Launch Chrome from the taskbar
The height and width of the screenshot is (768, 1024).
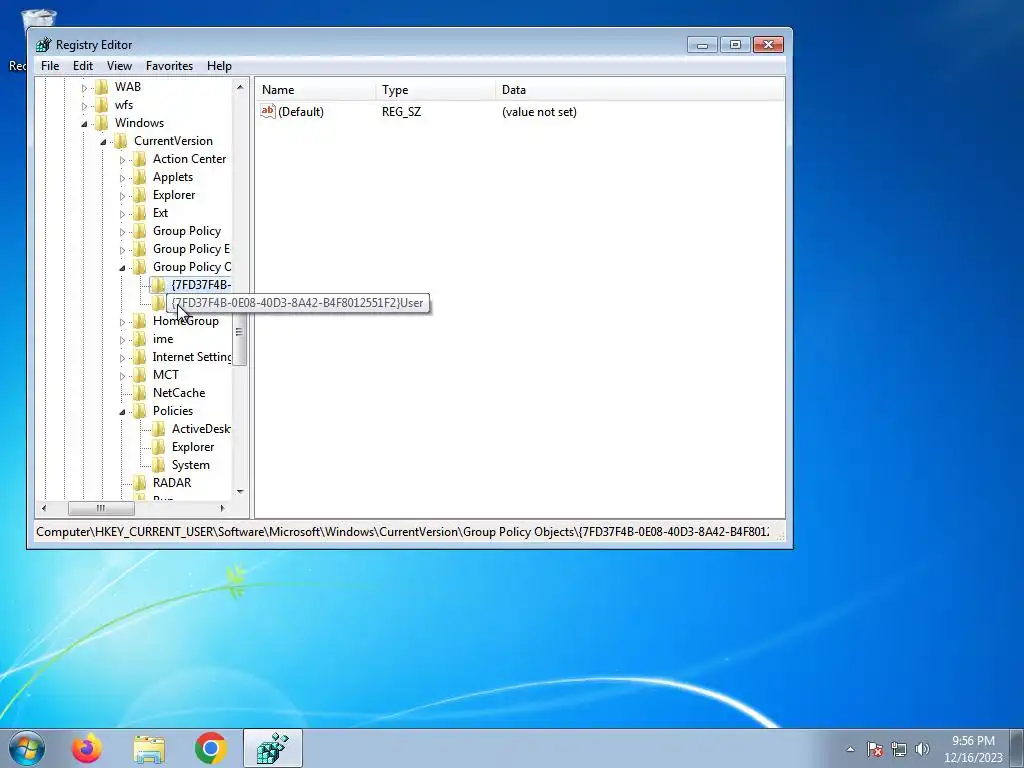pyautogui.click(x=210, y=748)
